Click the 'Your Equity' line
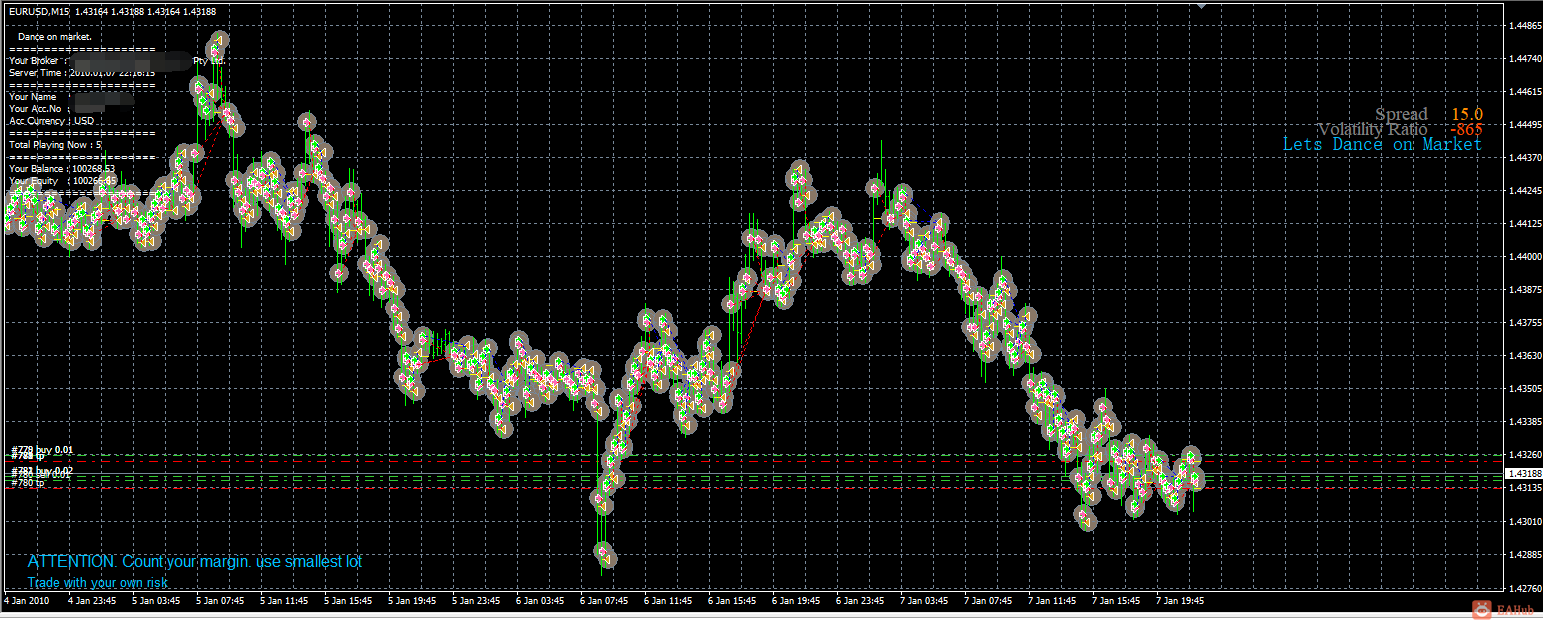Image resolution: width=1543 pixels, height=625 pixels. click(62, 181)
